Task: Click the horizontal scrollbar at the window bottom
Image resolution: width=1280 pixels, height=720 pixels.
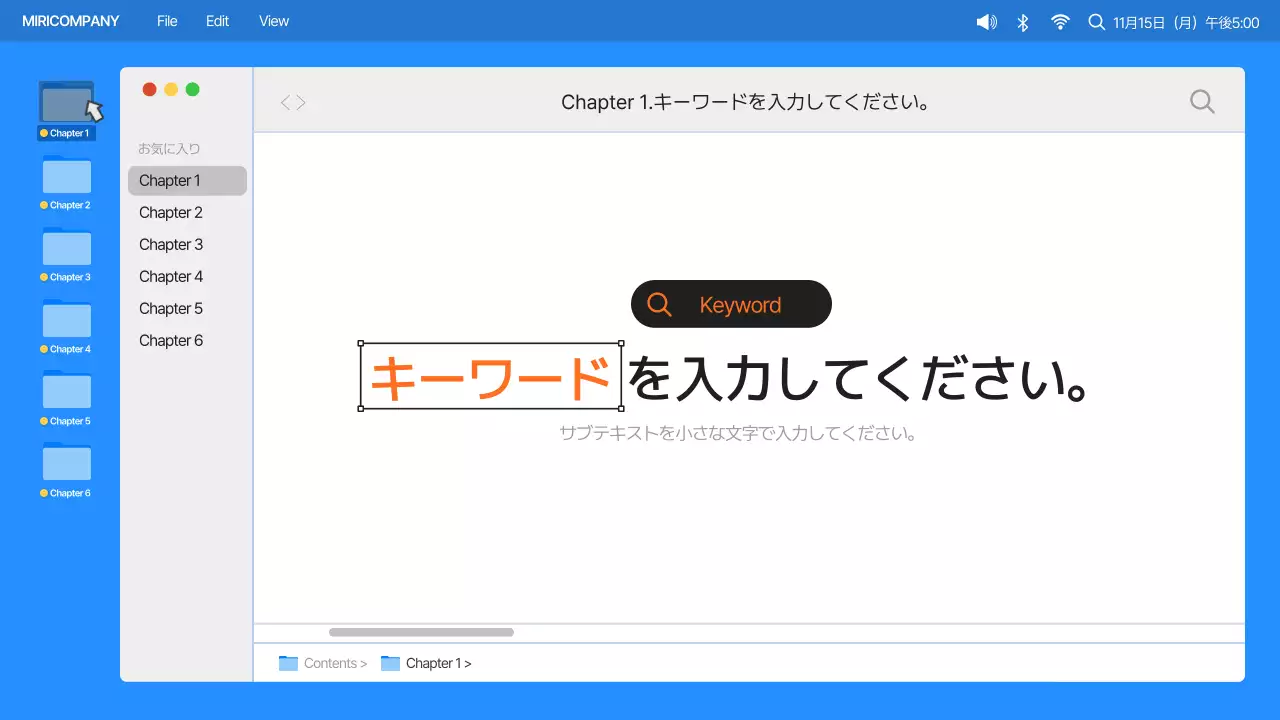Action: point(420,631)
